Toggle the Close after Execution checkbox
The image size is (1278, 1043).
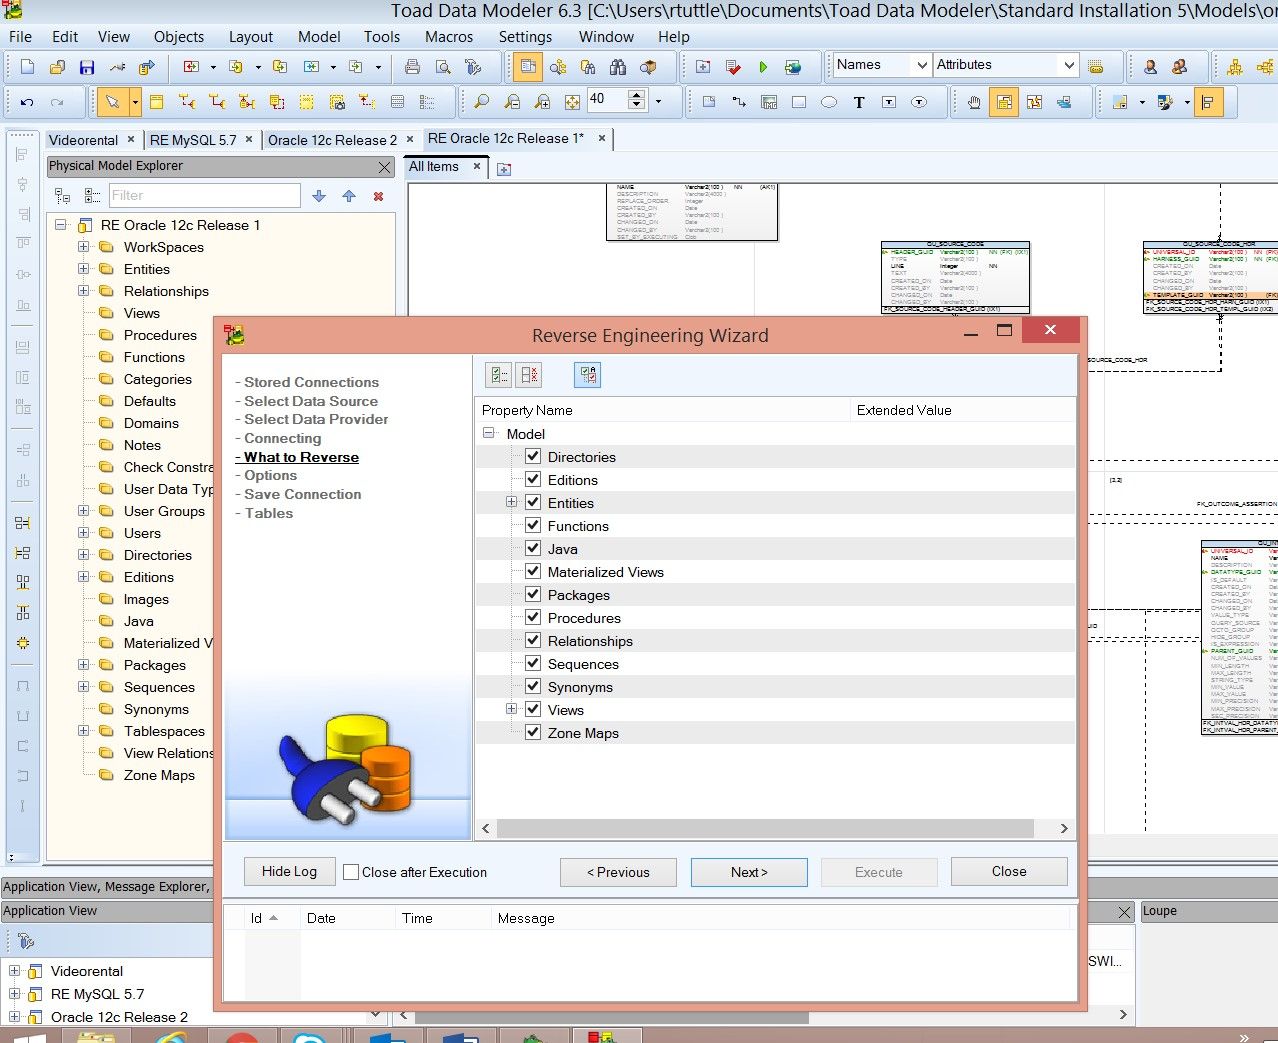coord(351,872)
